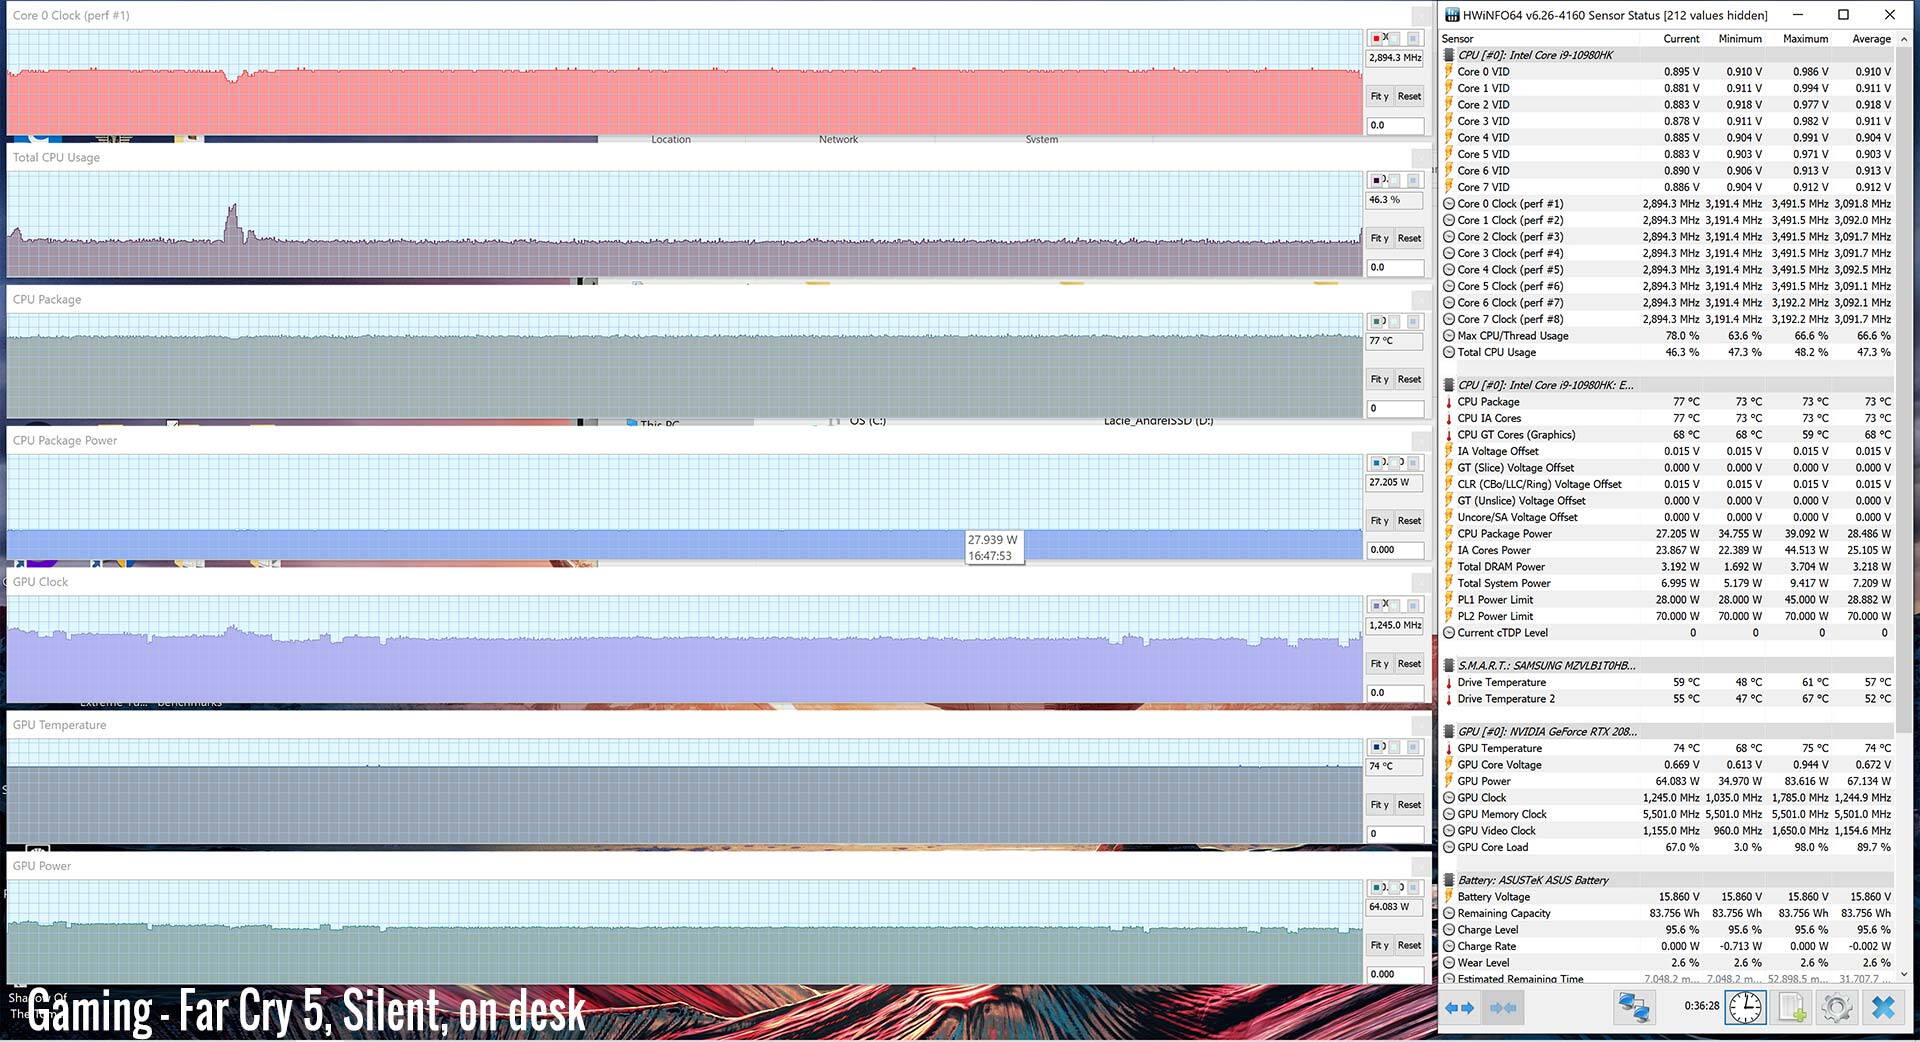Click the clock reset timer icon

[1745, 1008]
